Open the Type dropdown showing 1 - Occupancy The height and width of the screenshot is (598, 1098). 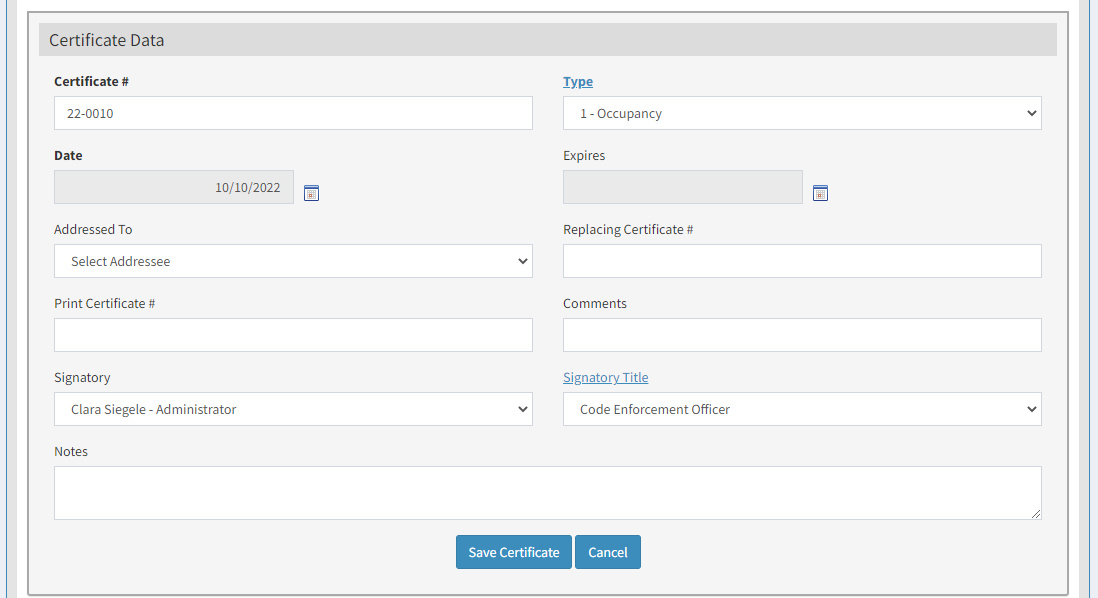(x=802, y=113)
